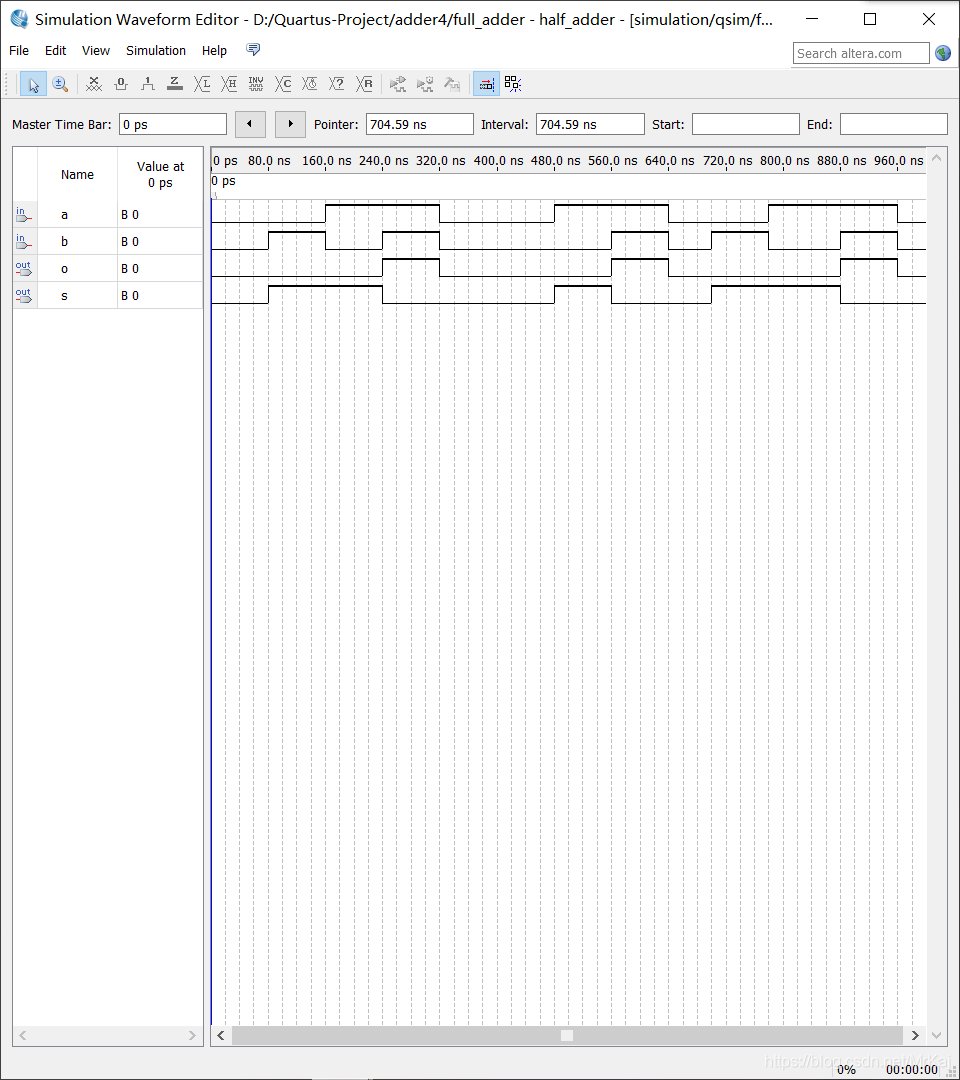Open the File menu
The image size is (960, 1080).
pyautogui.click(x=19, y=50)
